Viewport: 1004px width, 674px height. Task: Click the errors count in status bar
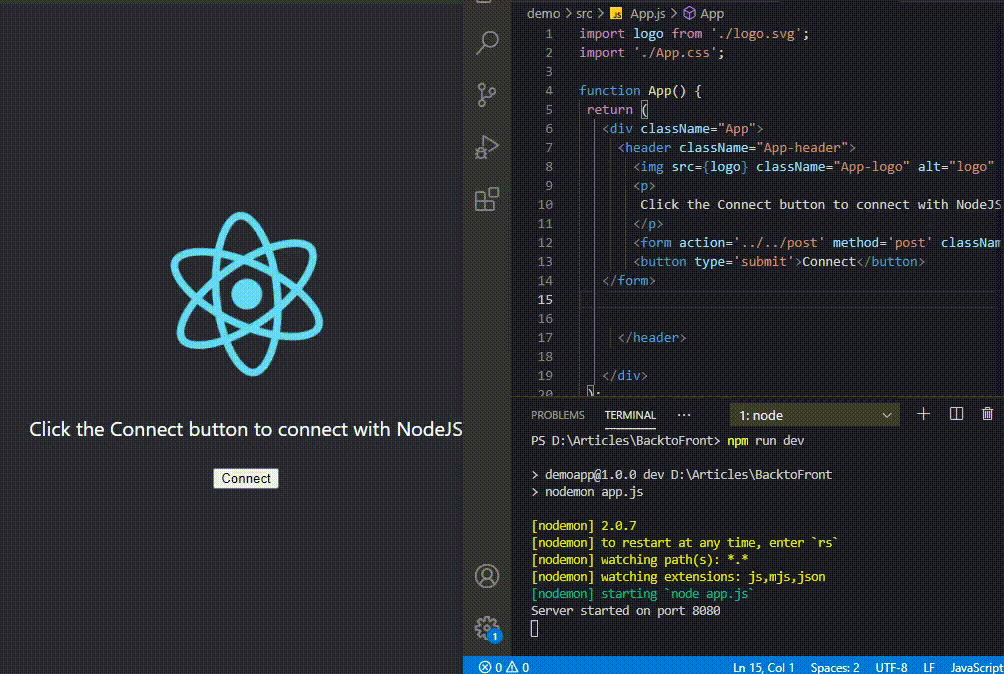click(490, 667)
